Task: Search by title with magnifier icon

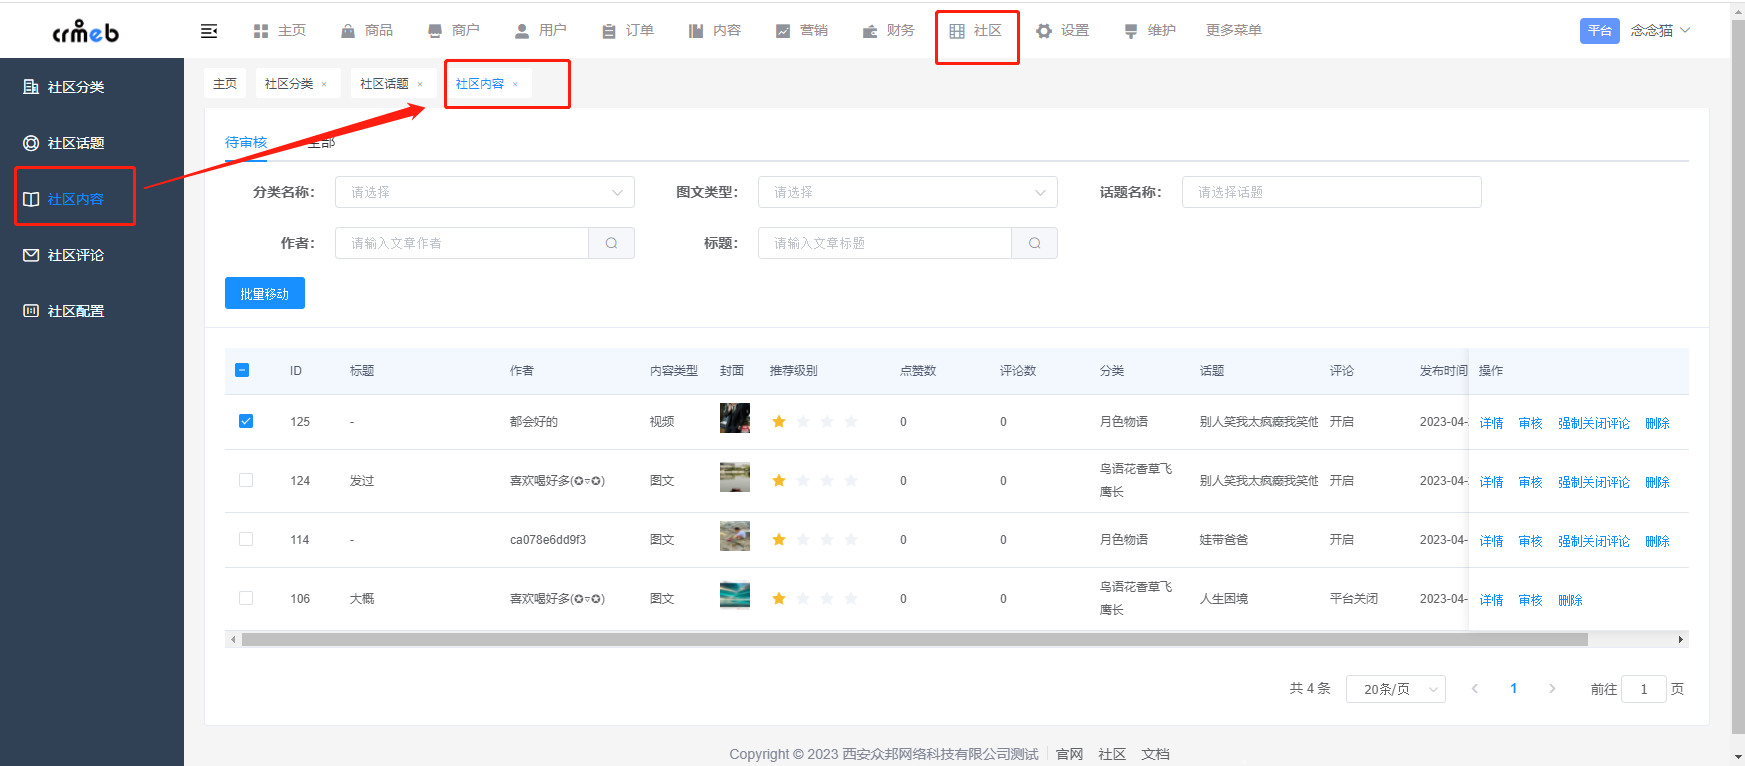Action: (x=1035, y=243)
